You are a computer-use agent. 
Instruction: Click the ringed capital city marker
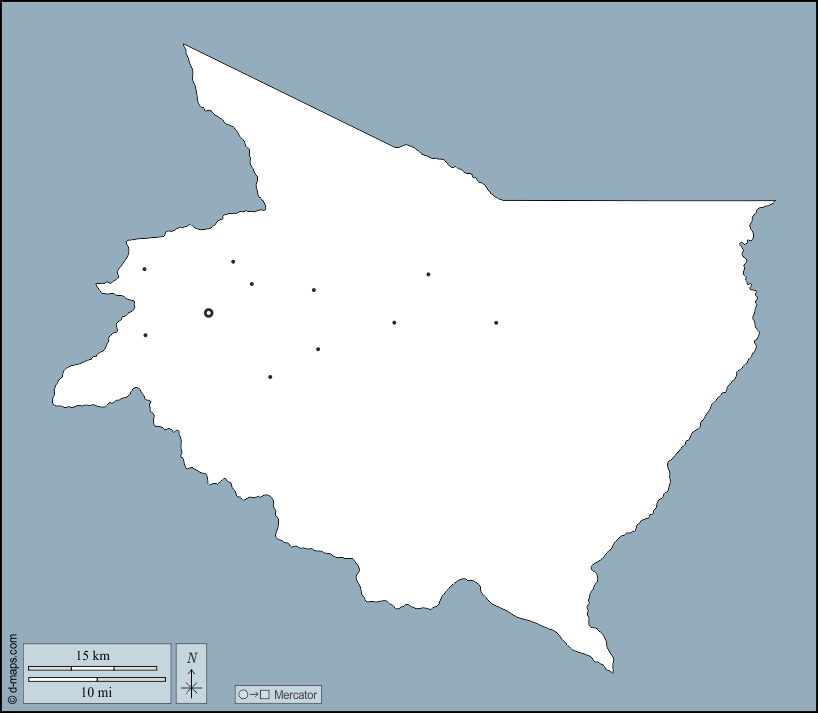tap(208, 313)
